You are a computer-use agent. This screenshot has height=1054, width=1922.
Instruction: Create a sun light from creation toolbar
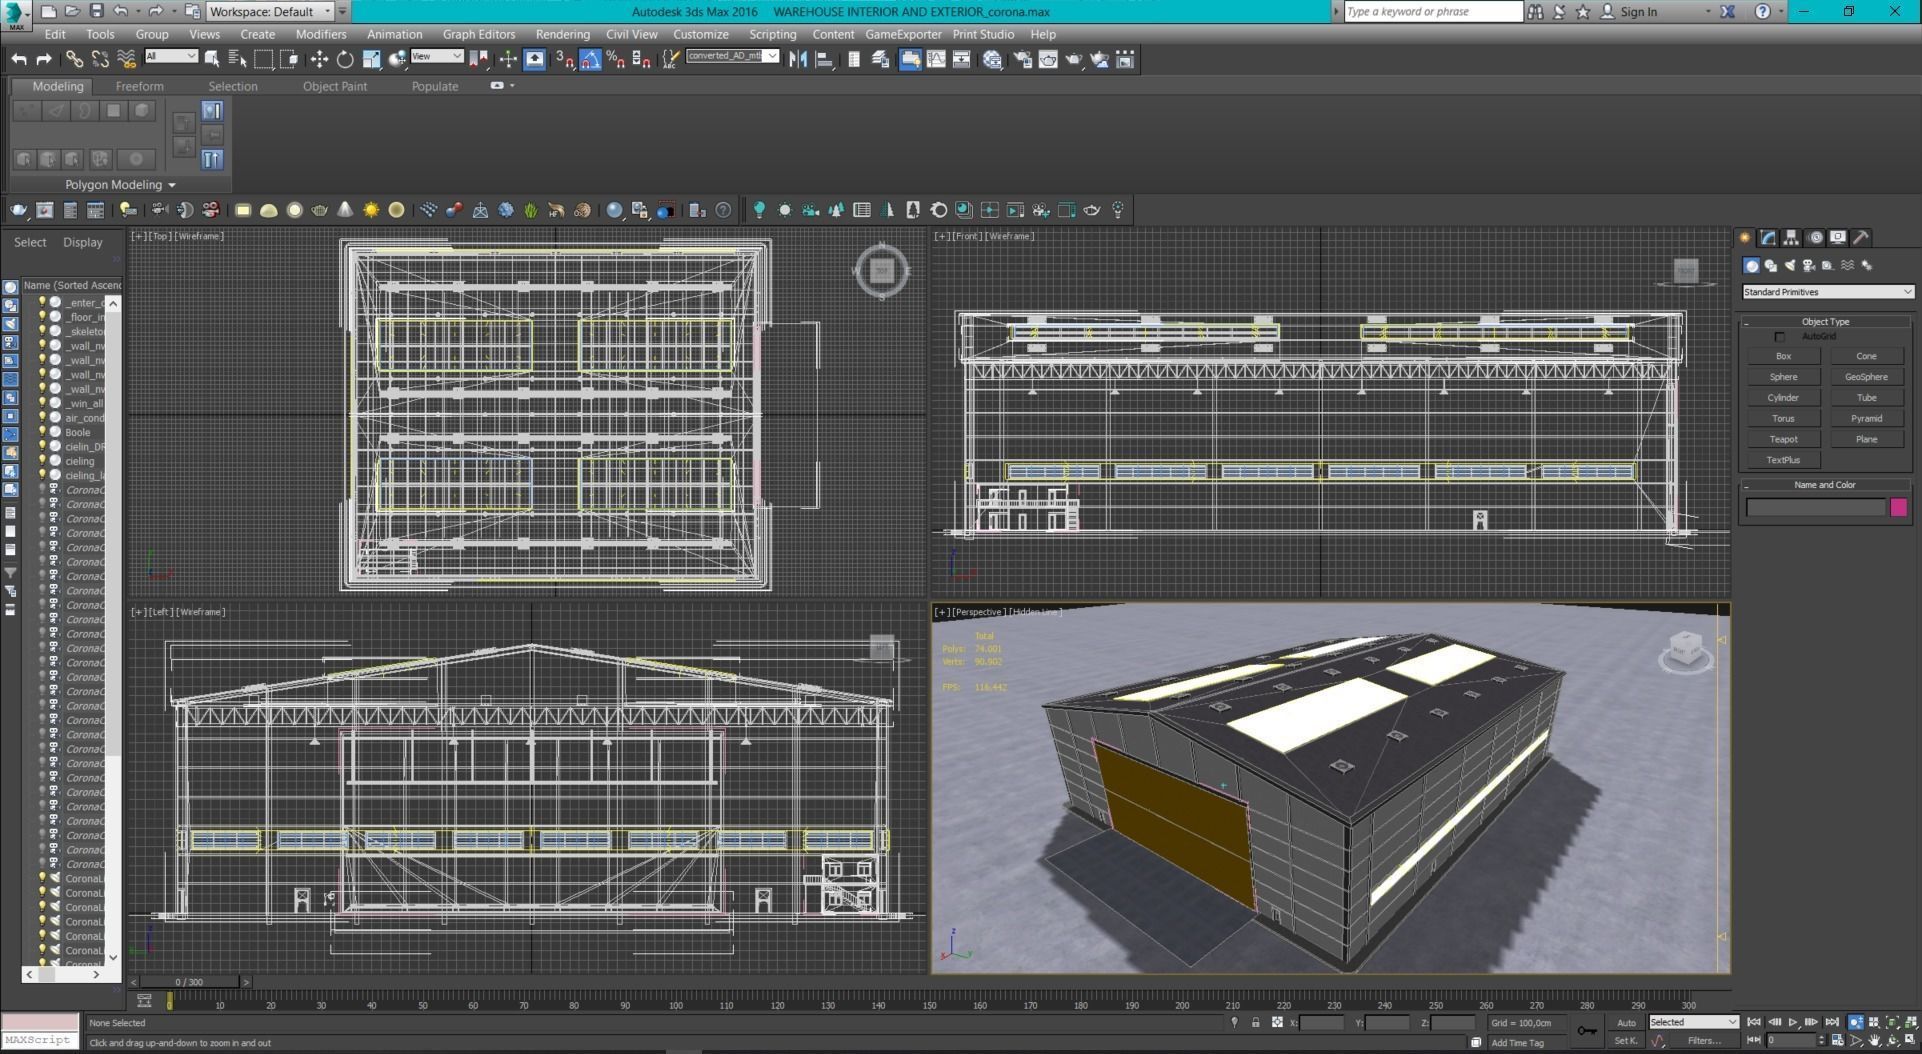pyautogui.click(x=371, y=210)
